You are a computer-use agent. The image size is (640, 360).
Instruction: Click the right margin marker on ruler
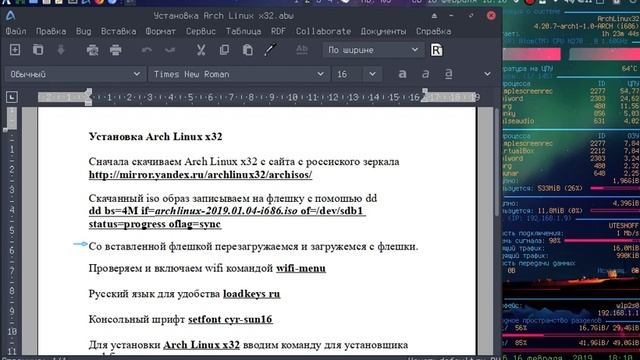[425, 96]
